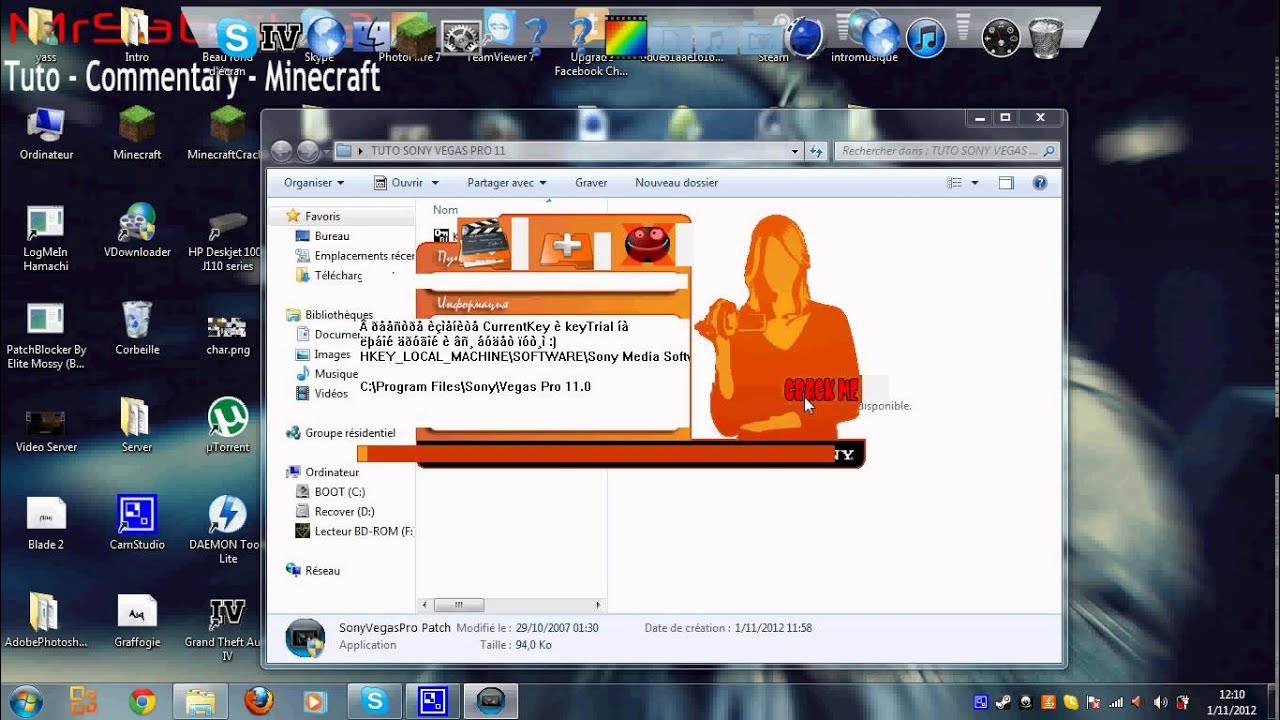1280x720 pixels.
Task: Open the AdobePhotosh... folder on desktop
Action: 46,620
